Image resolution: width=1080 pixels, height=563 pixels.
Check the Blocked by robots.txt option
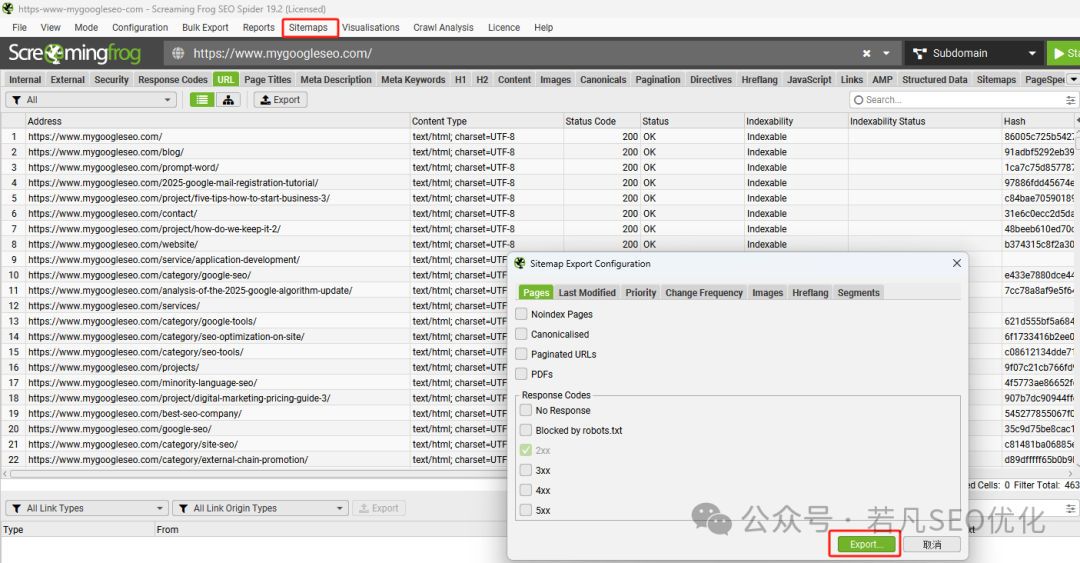pyautogui.click(x=526, y=430)
